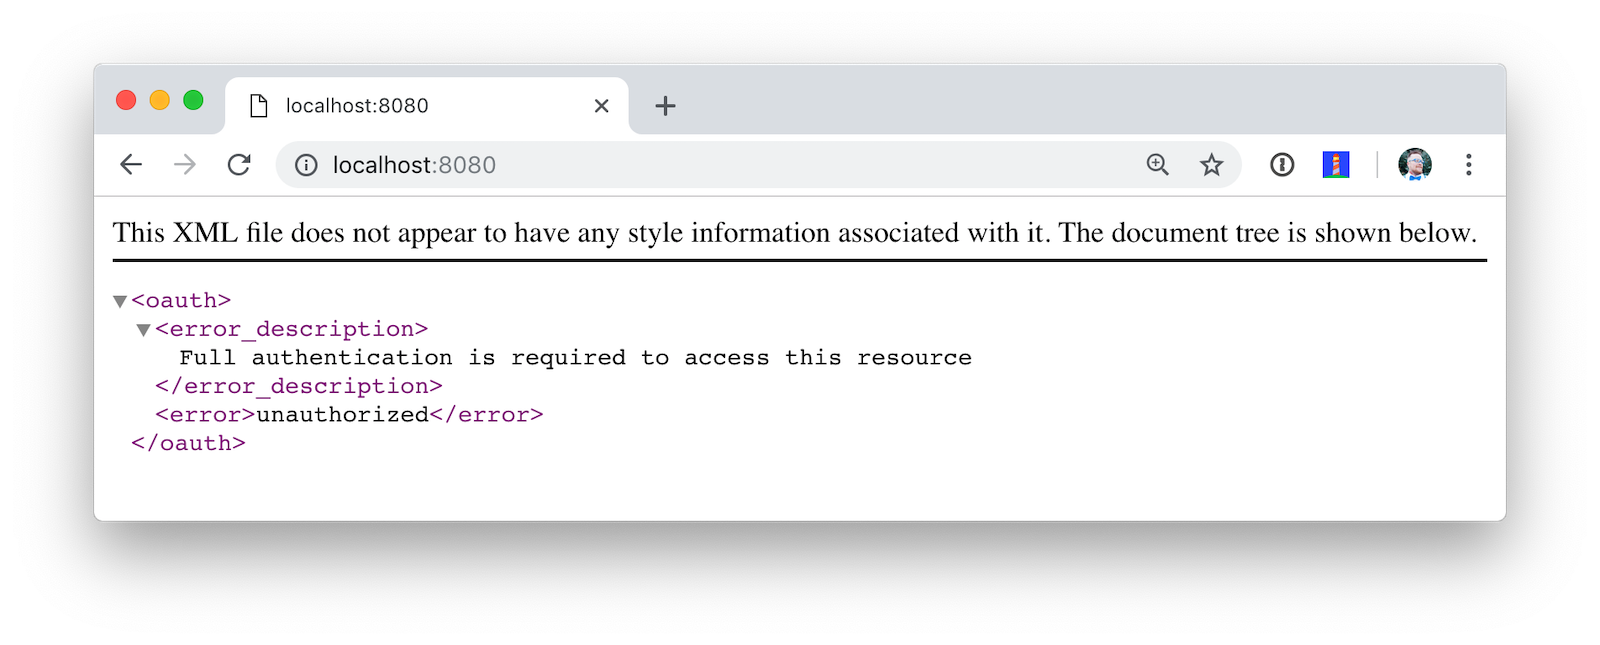
Task: Select the localhost:8080 tab
Action: 400,106
